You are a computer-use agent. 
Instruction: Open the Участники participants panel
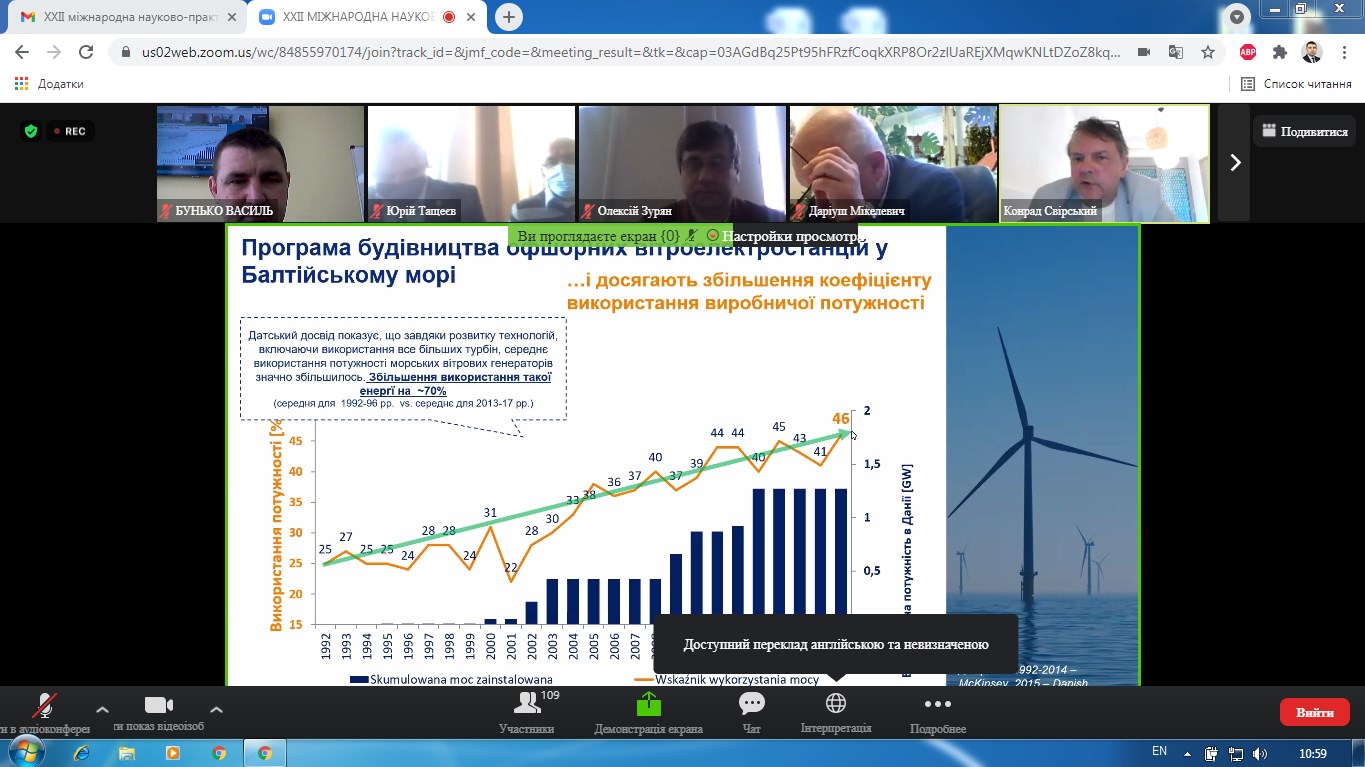[x=527, y=712]
